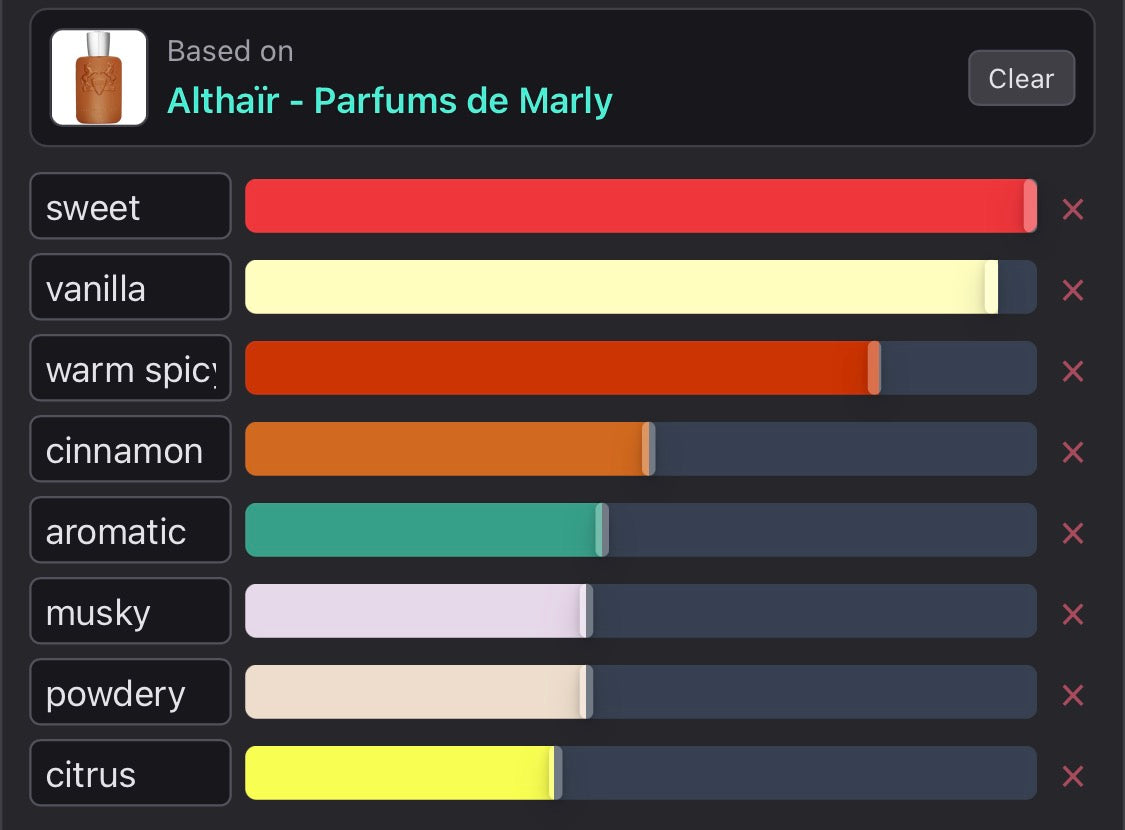Image resolution: width=1125 pixels, height=830 pixels.
Task: Click the Clear button
Action: [x=1022, y=78]
